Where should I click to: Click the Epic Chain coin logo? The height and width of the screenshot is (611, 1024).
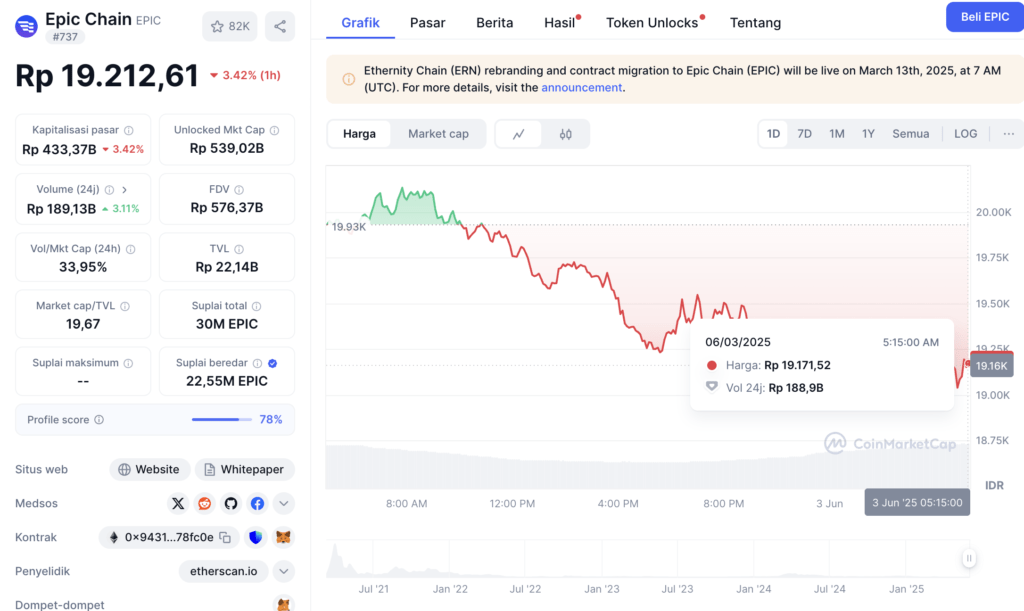tap(26, 26)
